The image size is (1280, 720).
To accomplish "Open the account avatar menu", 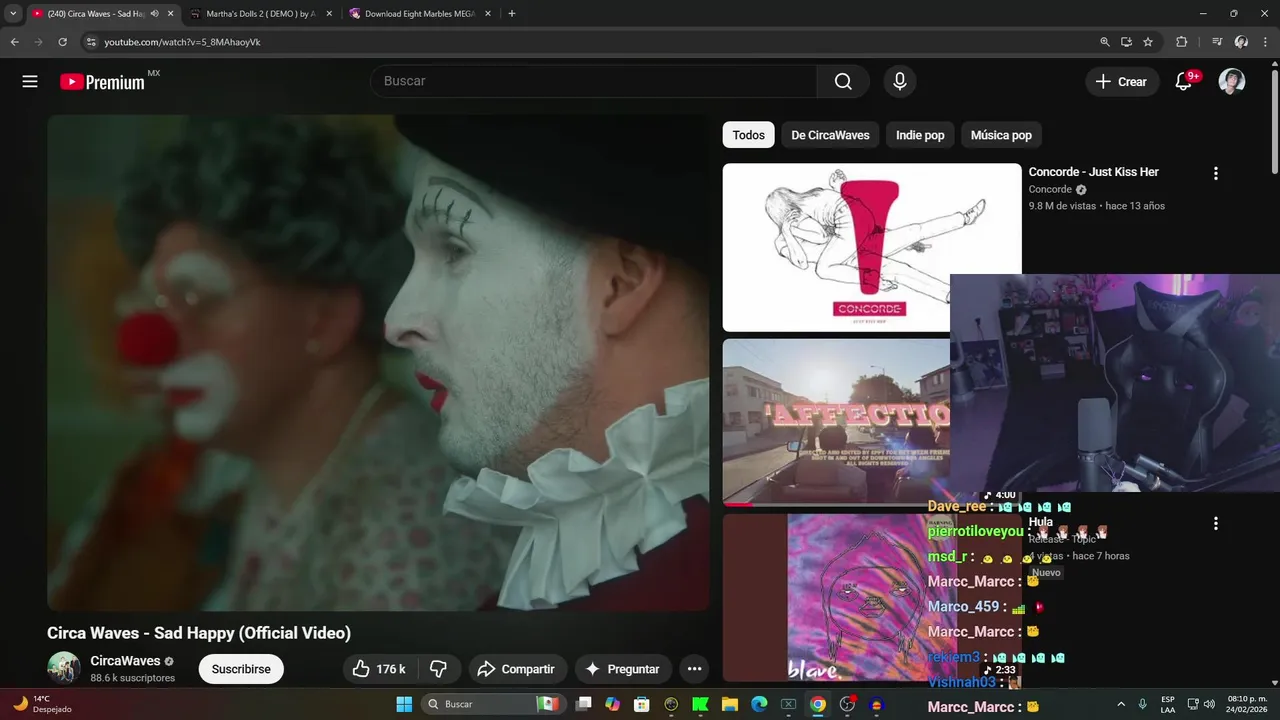I will [x=1232, y=82].
